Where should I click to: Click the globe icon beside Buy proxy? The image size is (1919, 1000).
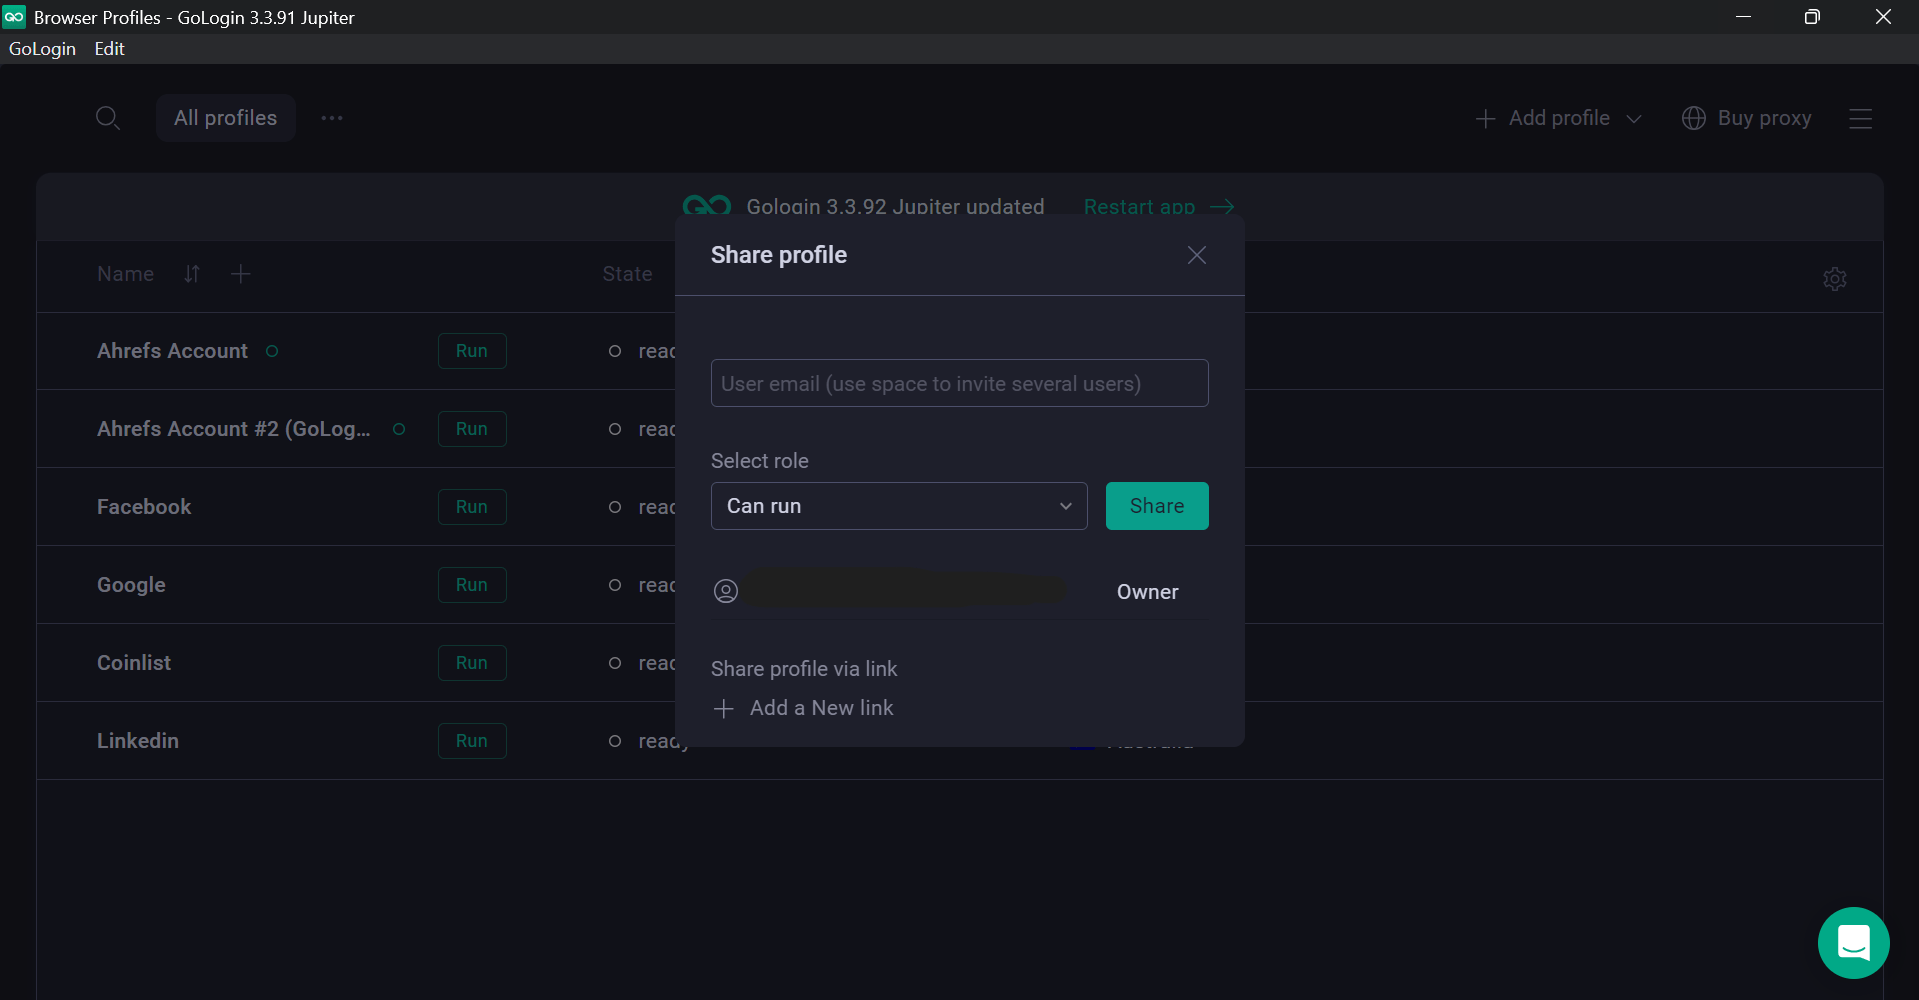(x=1693, y=118)
